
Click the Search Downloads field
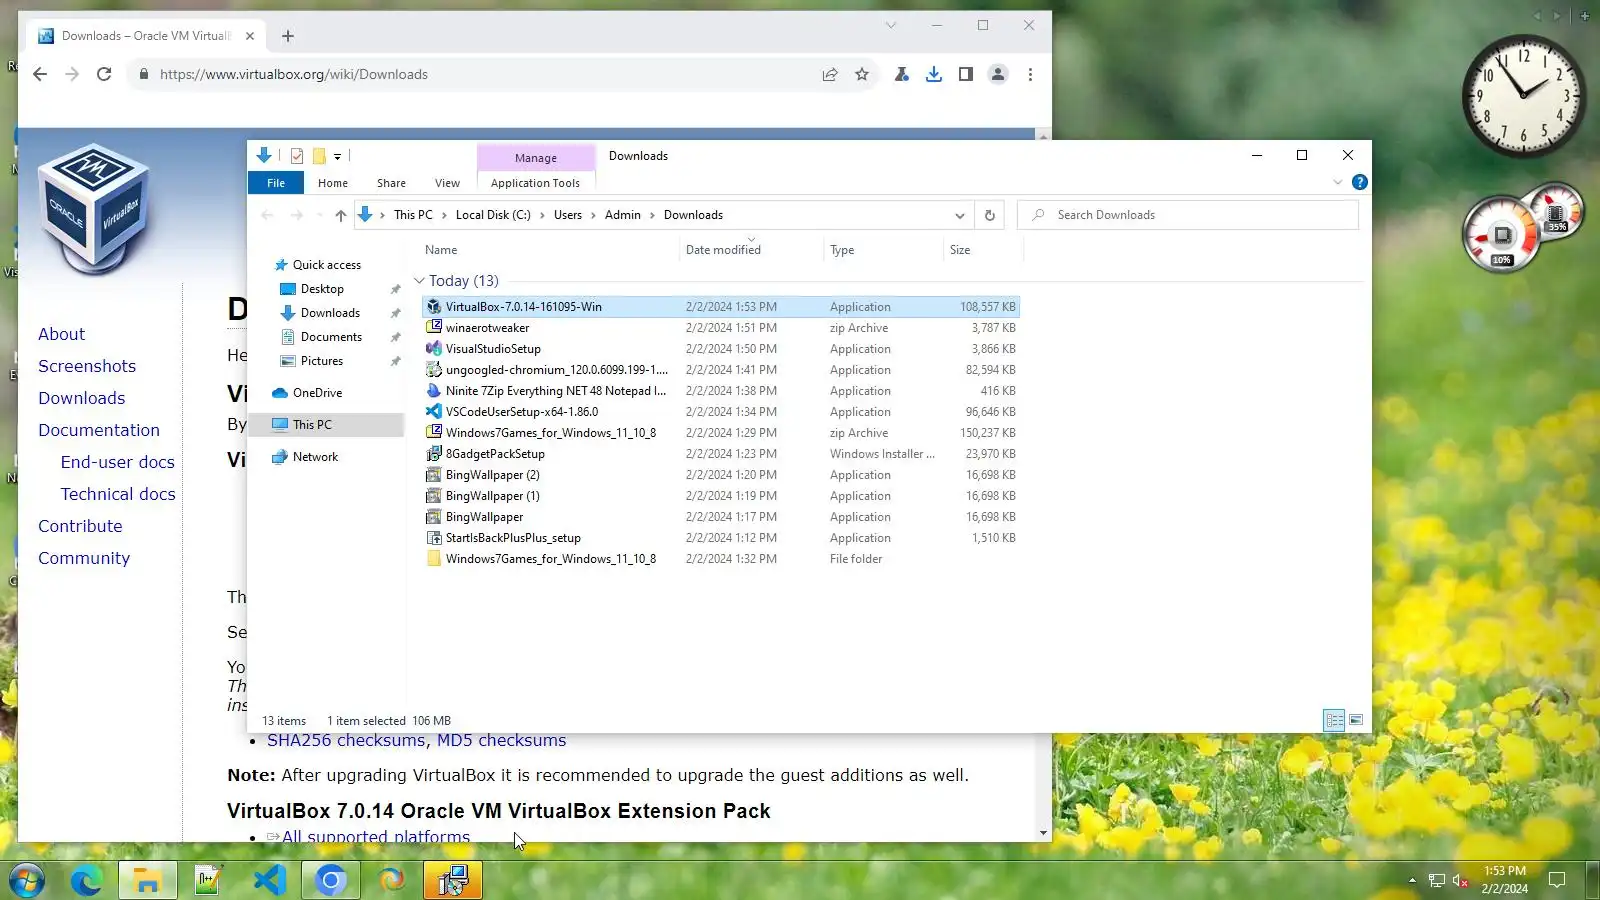coord(1188,215)
